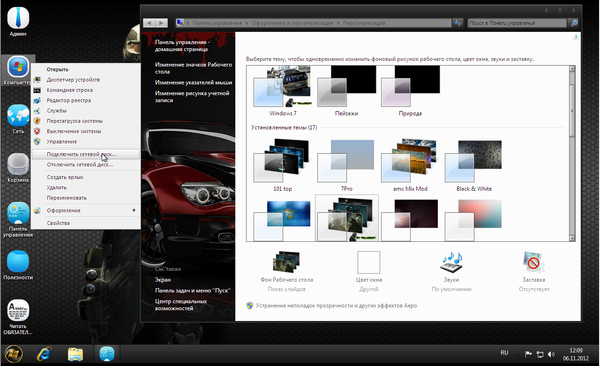Open the Explorer folder taskbar icon
Viewport: 600px width, 366px height.
(75, 354)
